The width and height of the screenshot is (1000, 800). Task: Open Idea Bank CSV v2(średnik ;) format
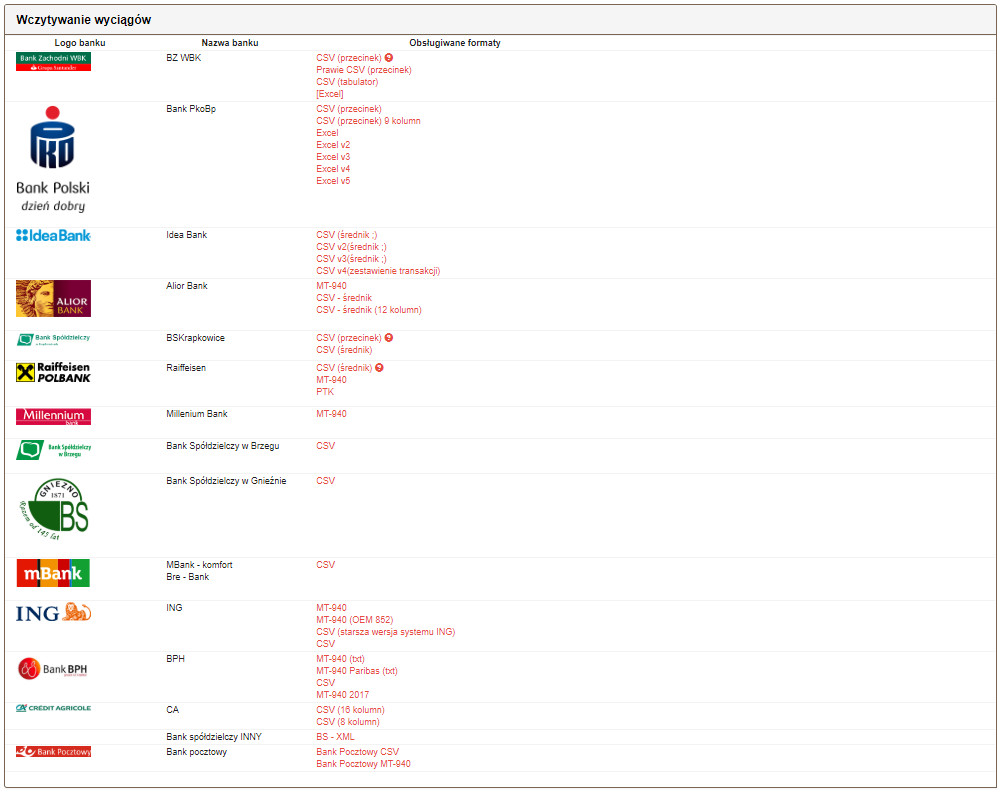[x=351, y=247]
